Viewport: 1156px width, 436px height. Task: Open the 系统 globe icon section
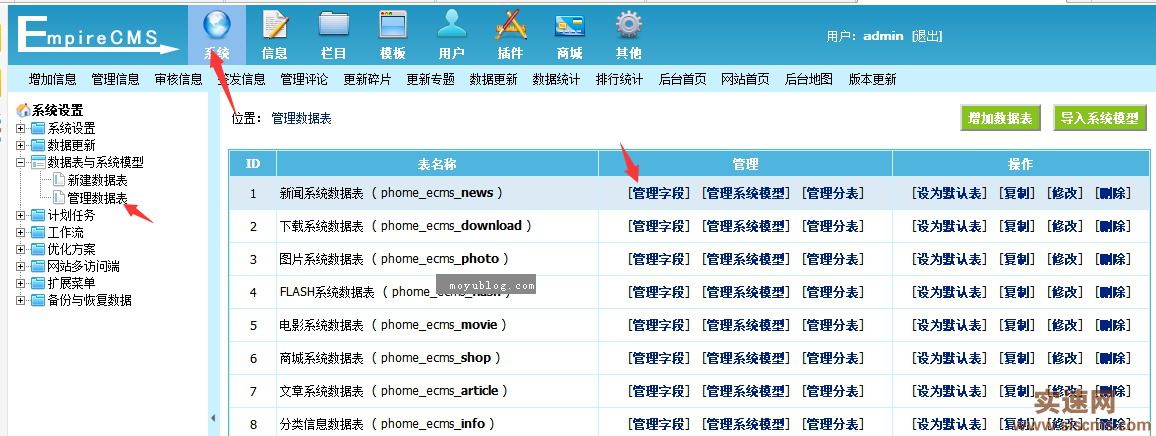217,35
